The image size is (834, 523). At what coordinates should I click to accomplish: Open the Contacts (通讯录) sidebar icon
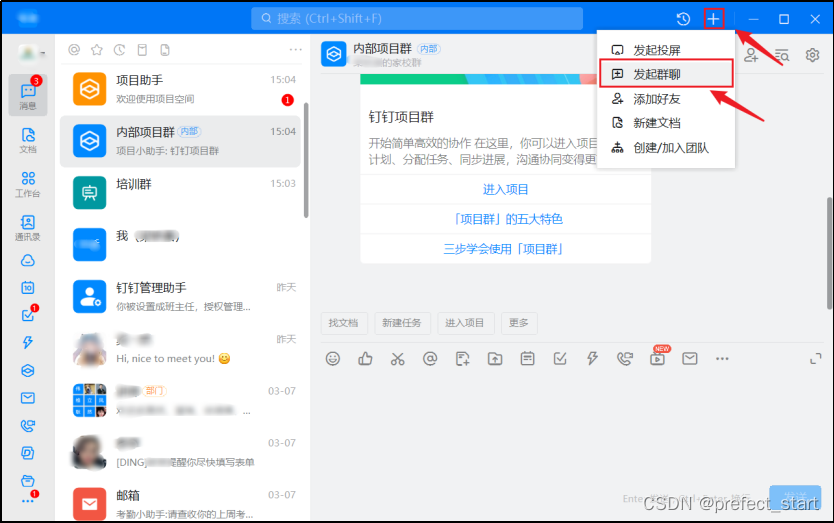(28, 228)
